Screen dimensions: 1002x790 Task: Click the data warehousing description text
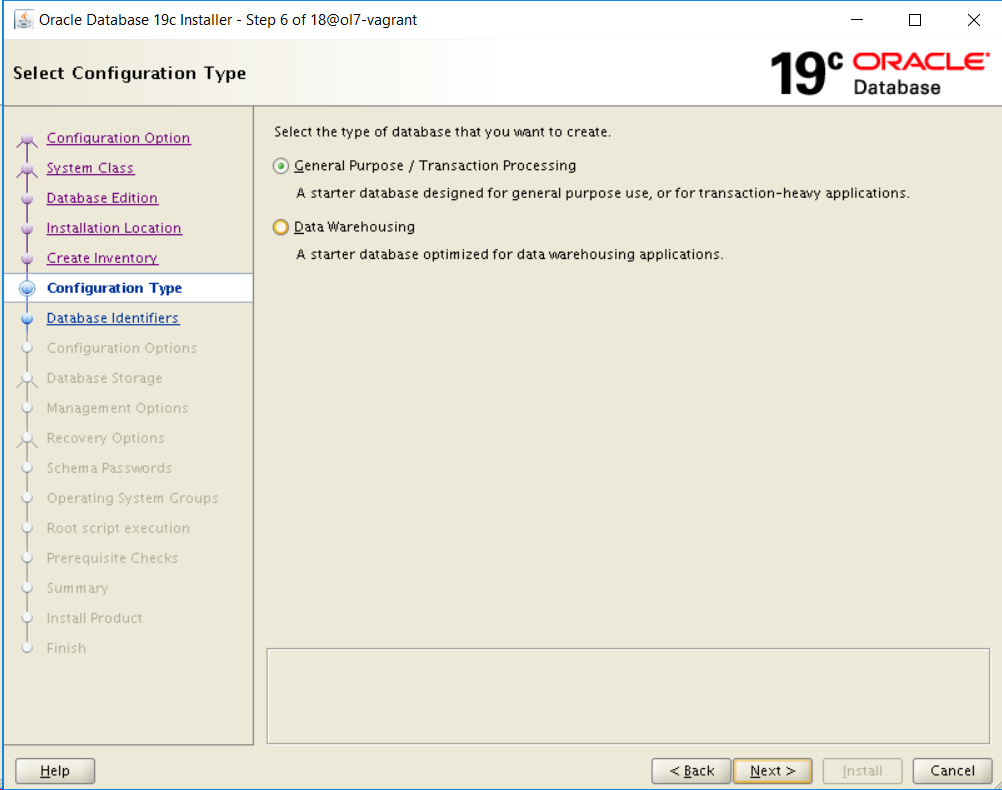pyautogui.click(x=510, y=254)
